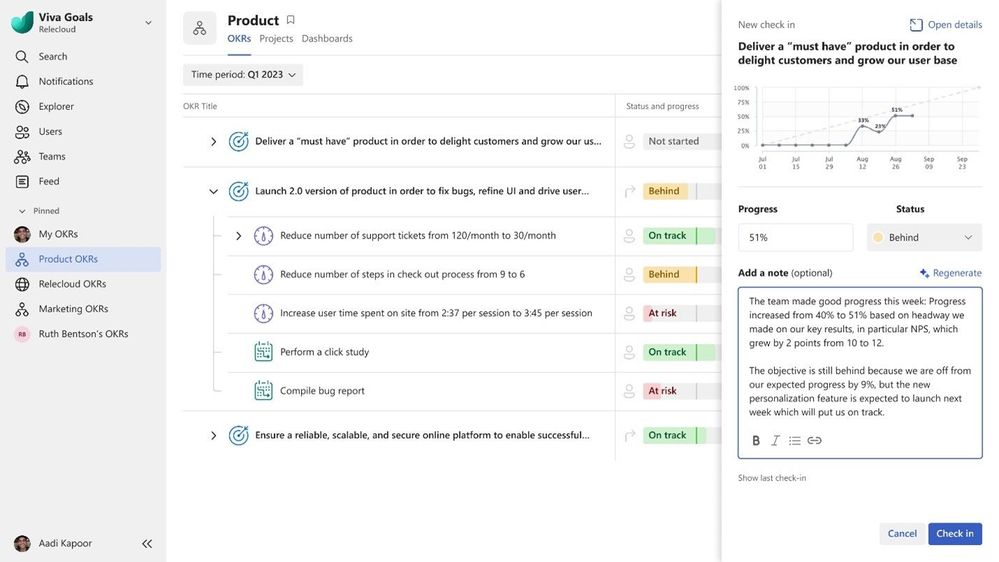The width and height of the screenshot is (999, 562).
Task: Switch to the Dashboards tab
Action: click(327, 39)
